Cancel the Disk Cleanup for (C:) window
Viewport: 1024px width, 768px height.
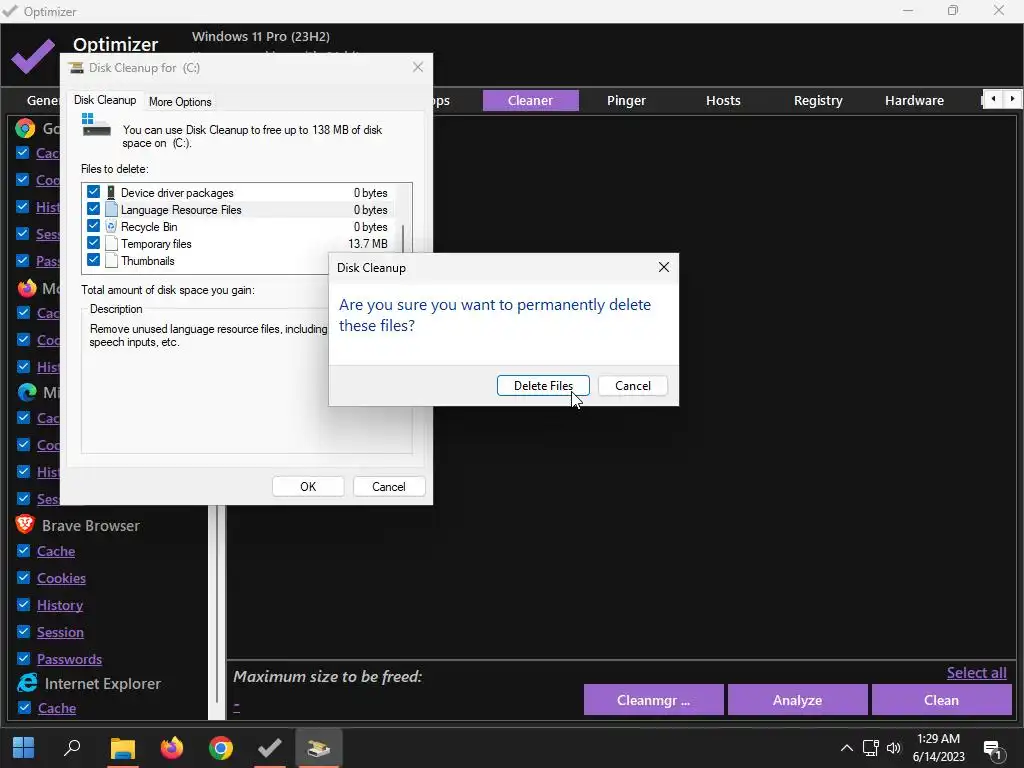[x=389, y=487]
